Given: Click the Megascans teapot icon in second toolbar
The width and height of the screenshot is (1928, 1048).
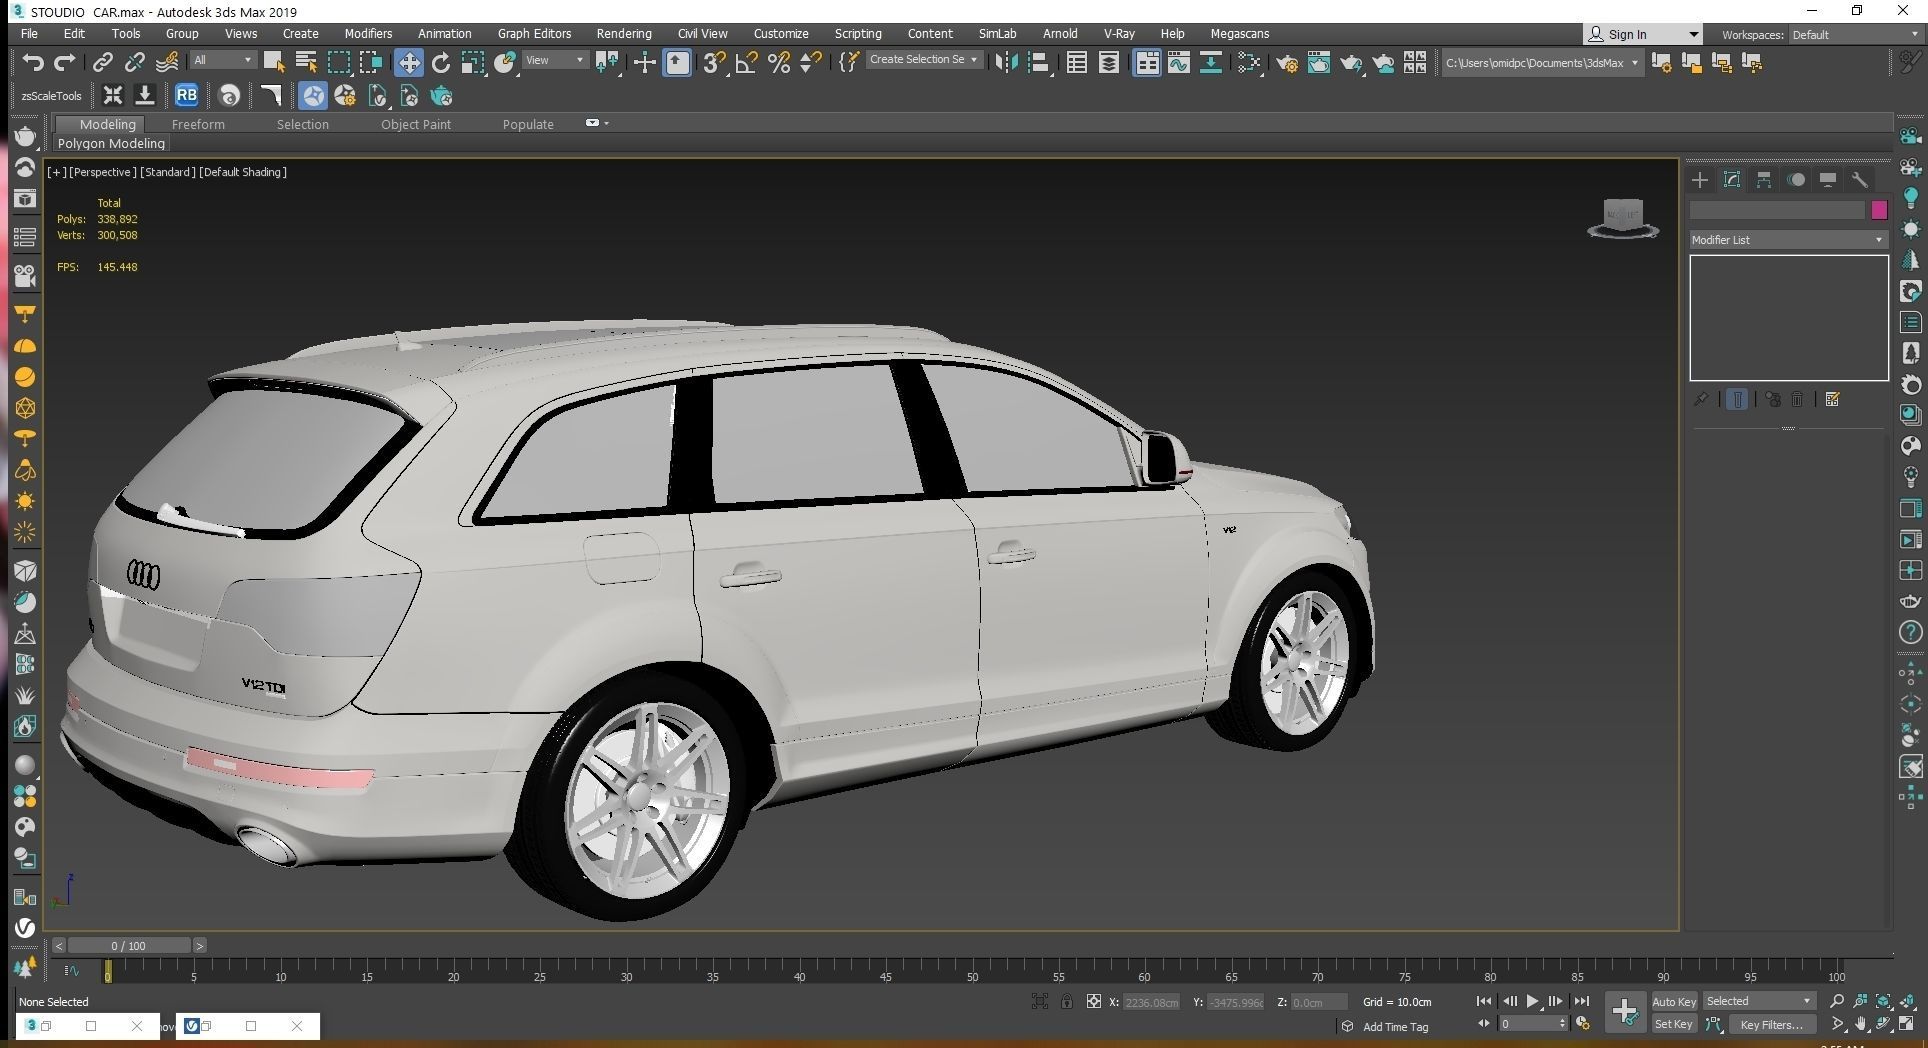Looking at the screenshot, I should [441, 96].
